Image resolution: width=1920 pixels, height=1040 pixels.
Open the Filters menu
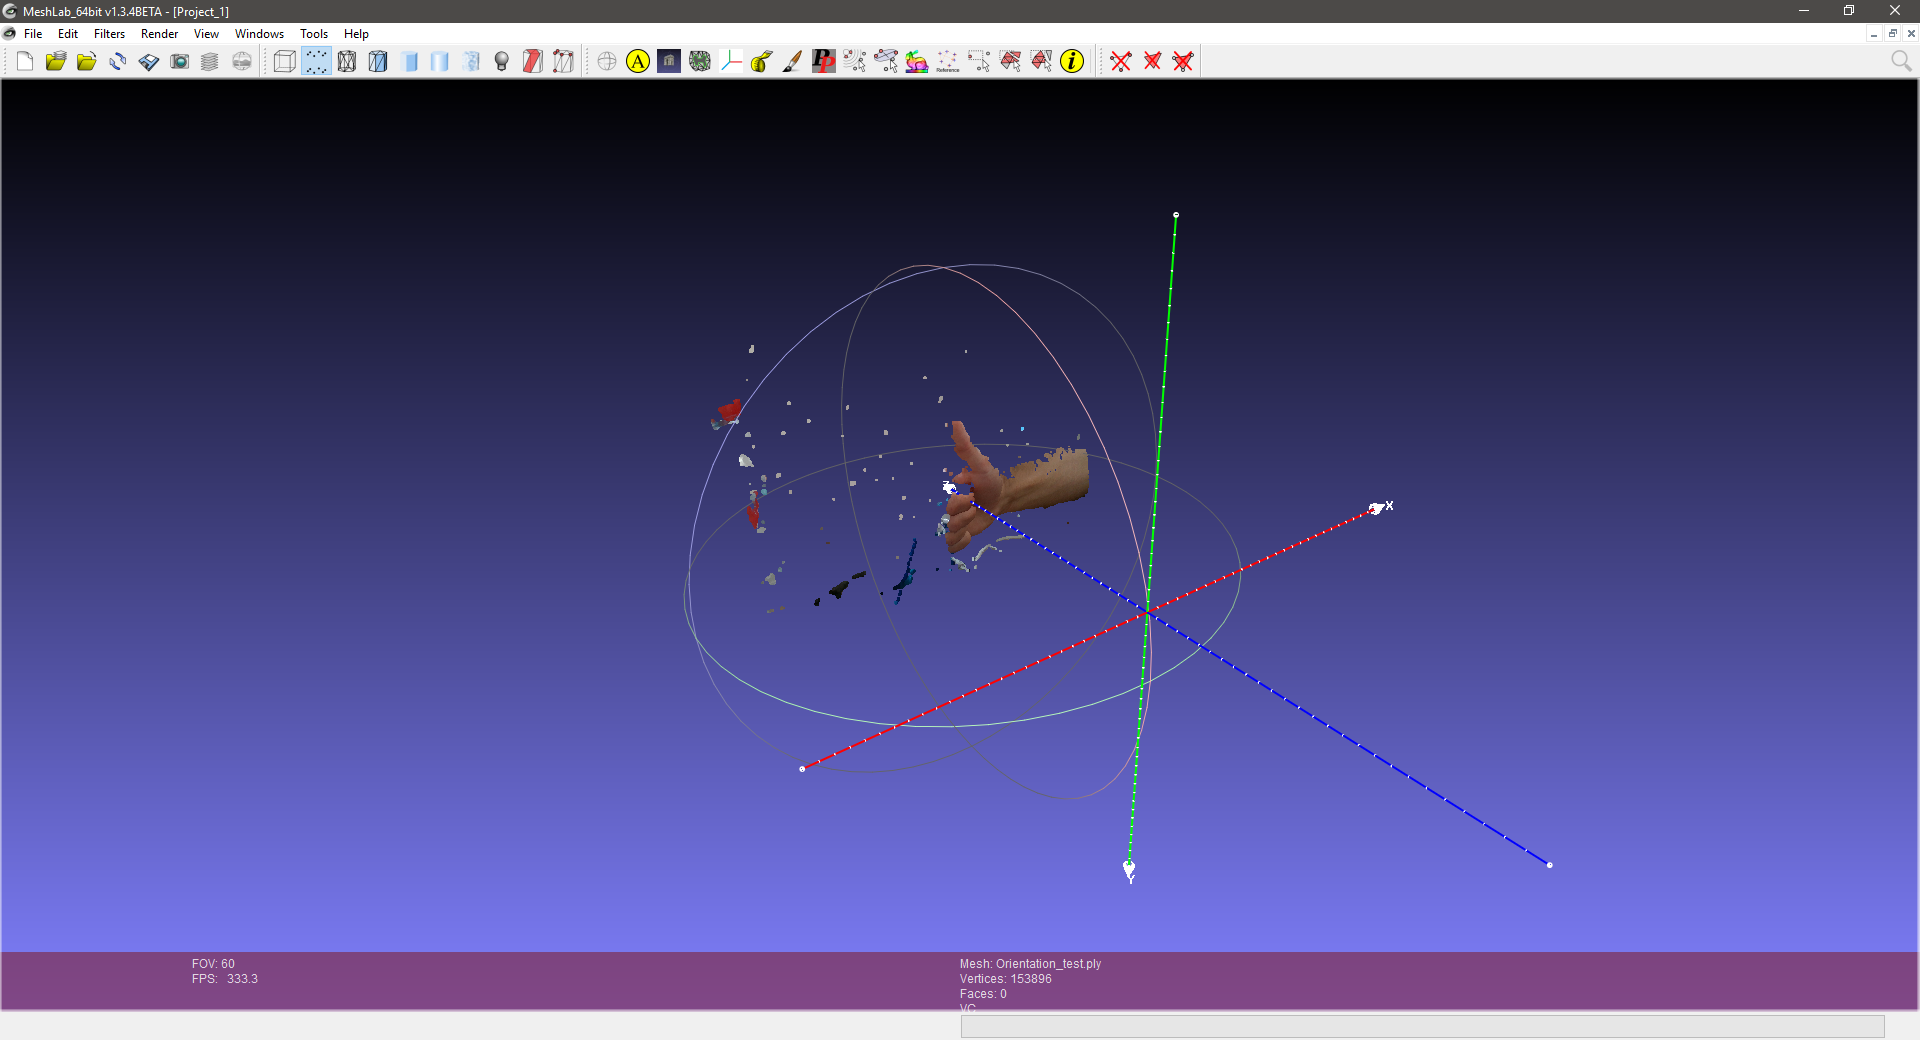pos(109,33)
